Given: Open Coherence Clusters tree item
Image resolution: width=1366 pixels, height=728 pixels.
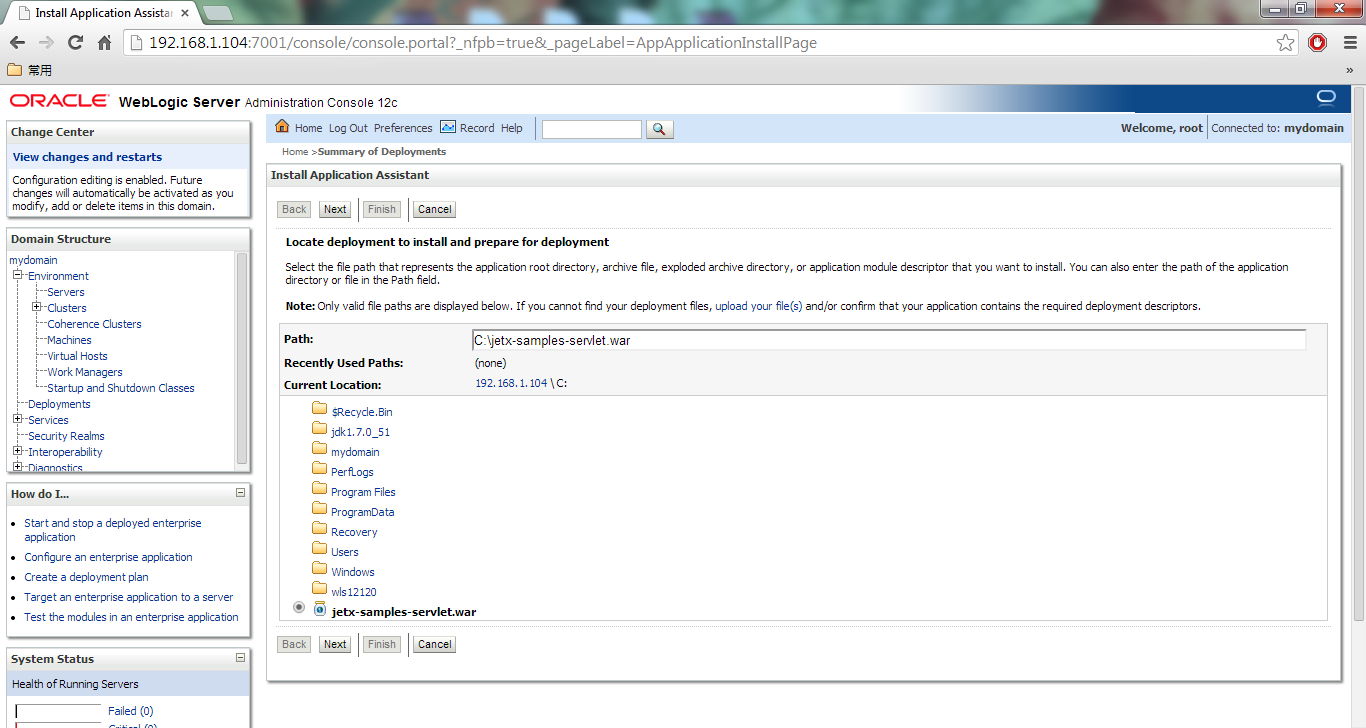Looking at the screenshot, I should tap(94, 324).
